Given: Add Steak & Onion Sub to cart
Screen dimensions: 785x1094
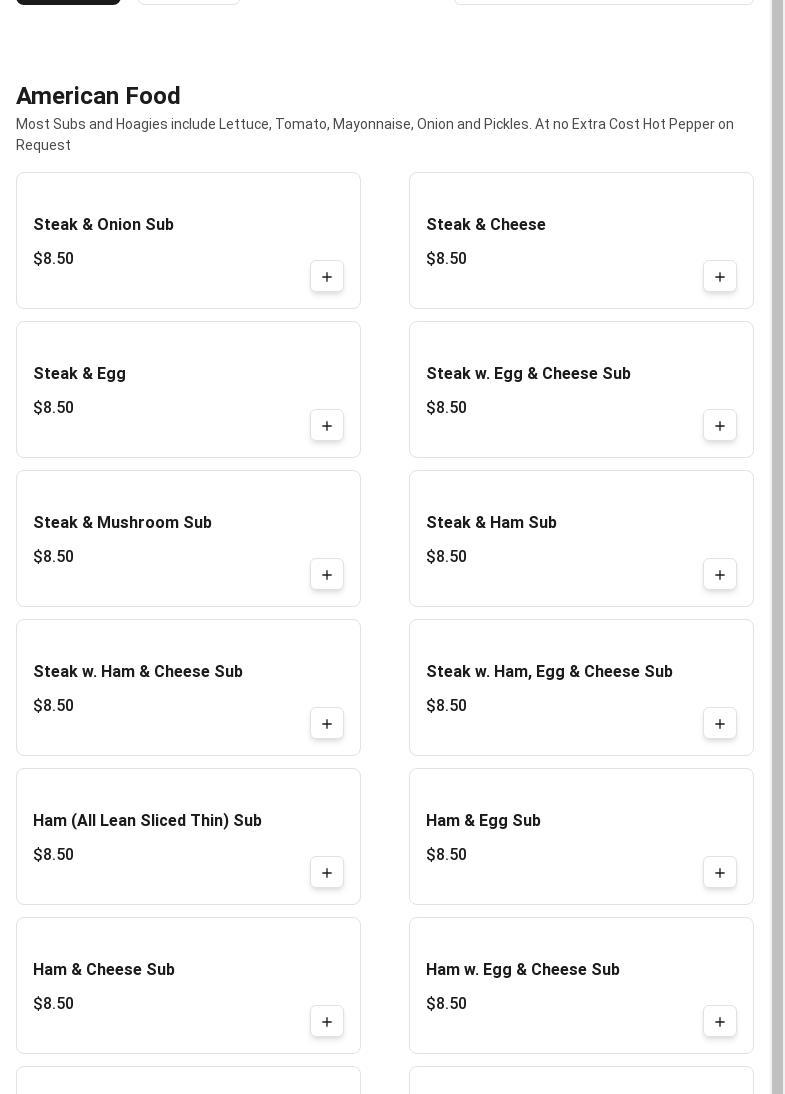Looking at the screenshot, I should click(x=327, y=277).
